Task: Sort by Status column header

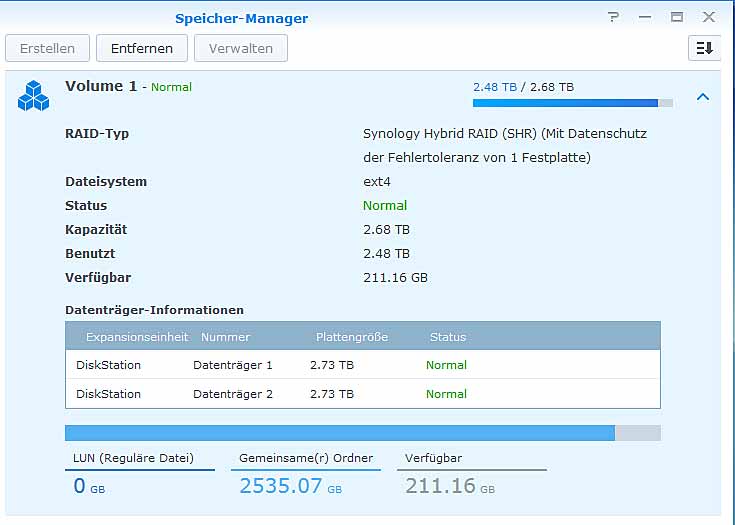Action: 448,337
